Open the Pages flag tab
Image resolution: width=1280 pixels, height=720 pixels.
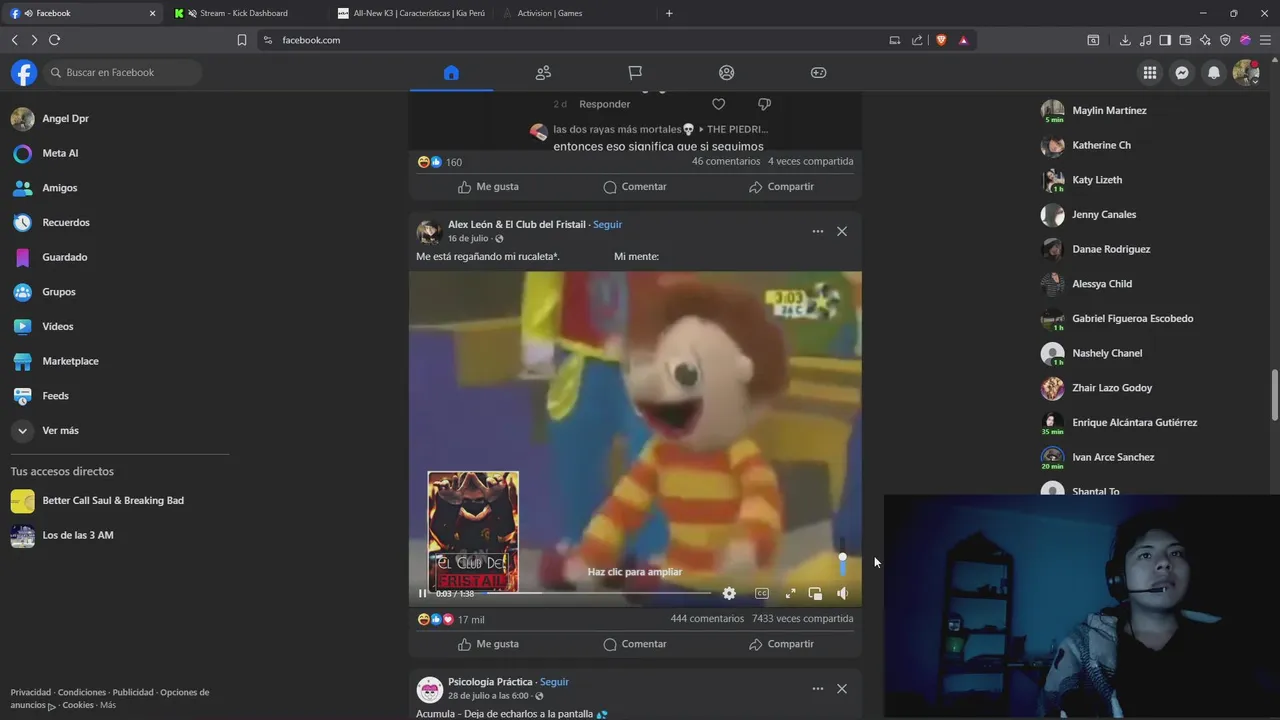pos(635,73)
